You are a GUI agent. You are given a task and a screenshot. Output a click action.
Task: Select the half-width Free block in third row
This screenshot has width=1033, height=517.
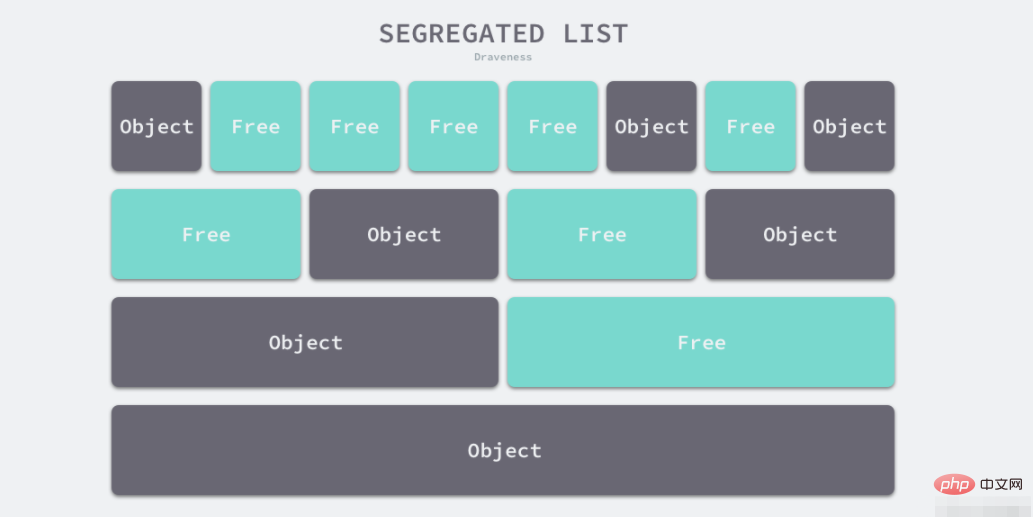[701, 342]
